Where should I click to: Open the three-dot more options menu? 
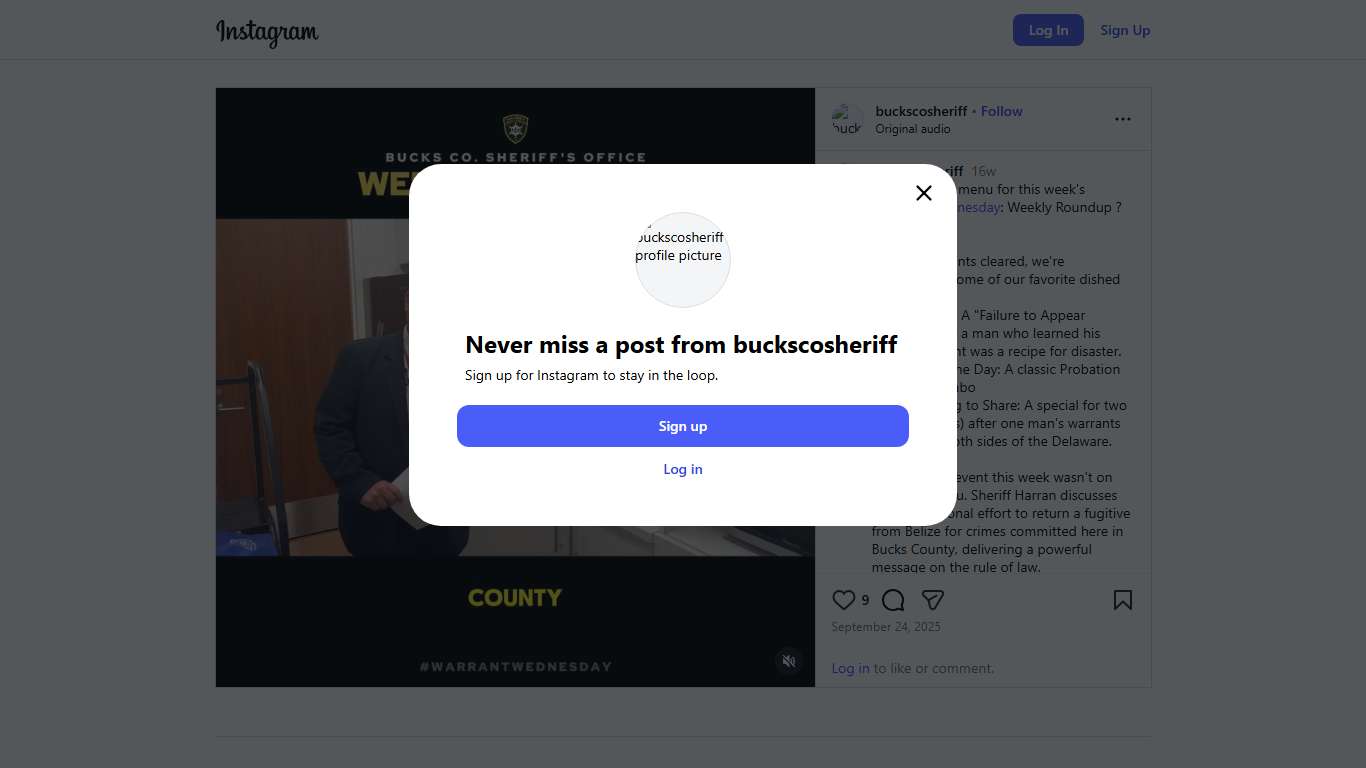(1123, 119)
